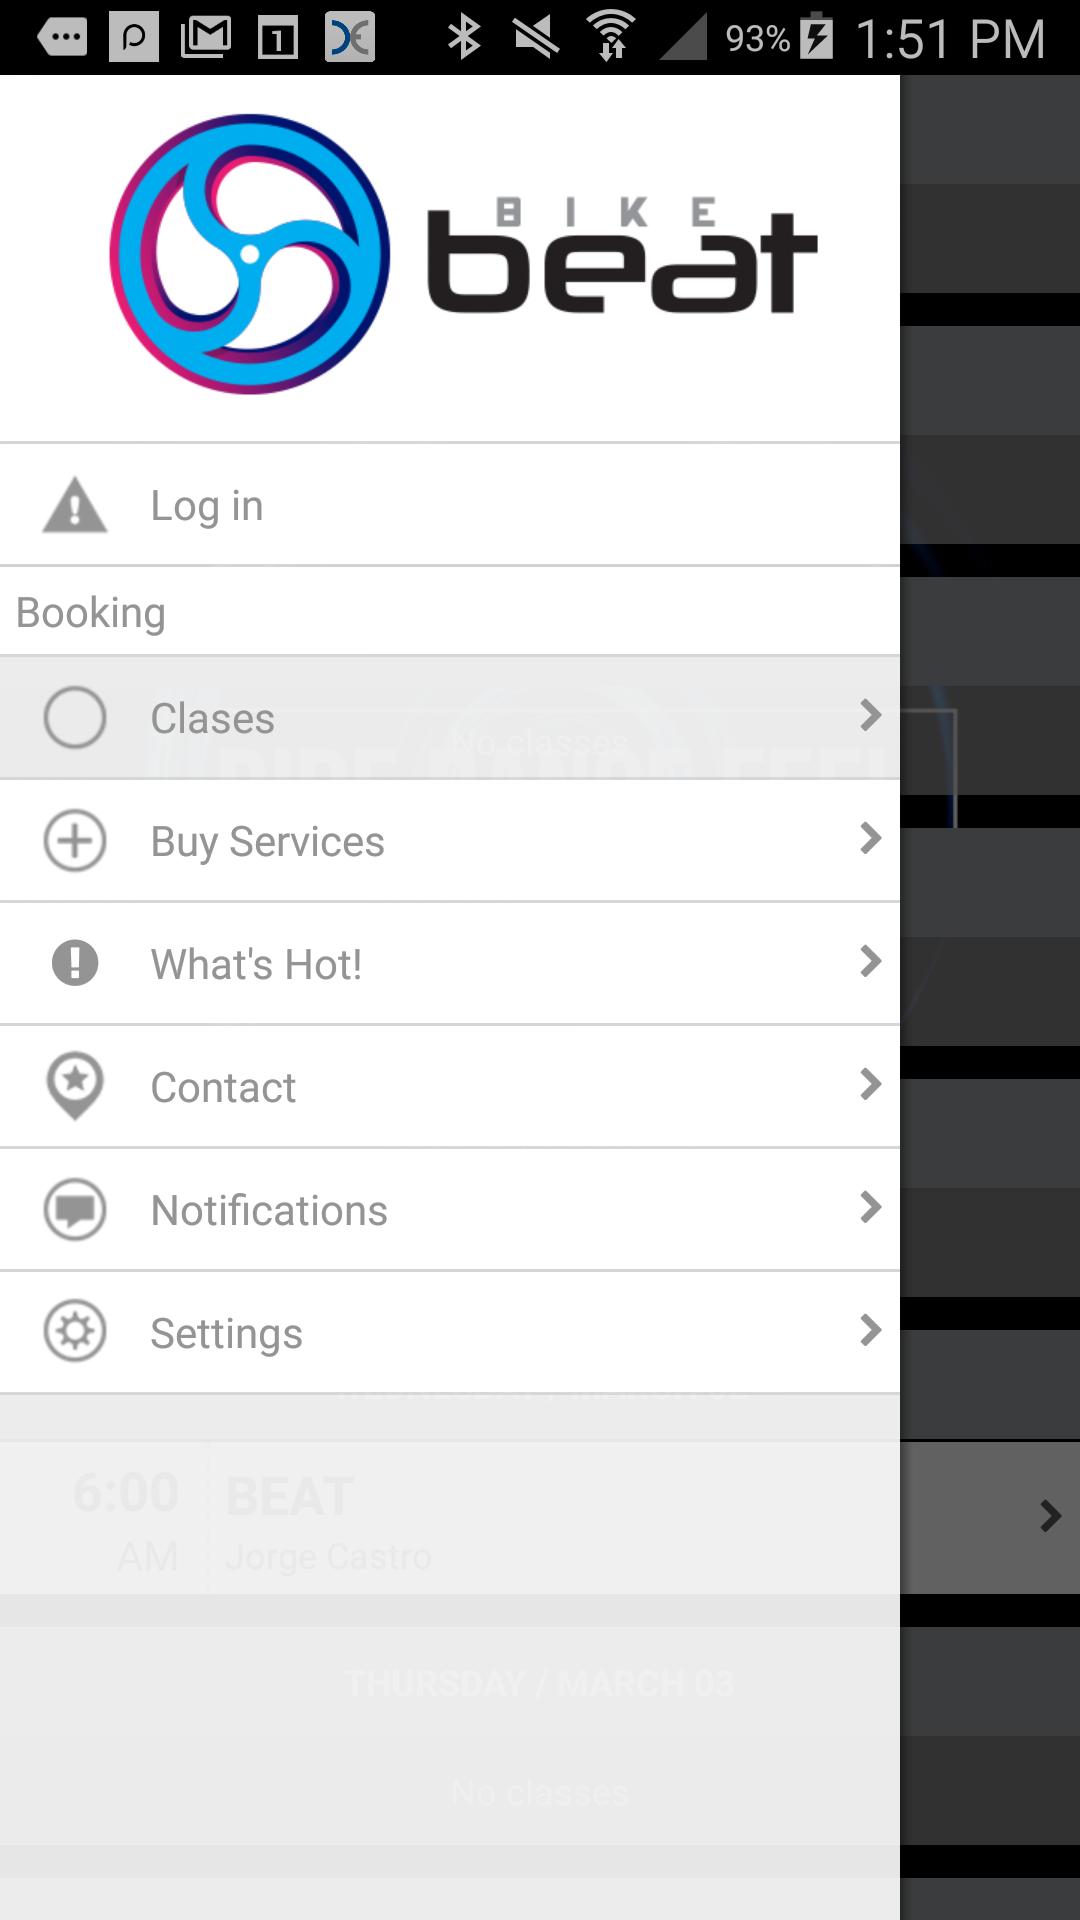Expand the Clases chevron arrow
This screenshot has height=1920, width=1080.
click(870, 715)
